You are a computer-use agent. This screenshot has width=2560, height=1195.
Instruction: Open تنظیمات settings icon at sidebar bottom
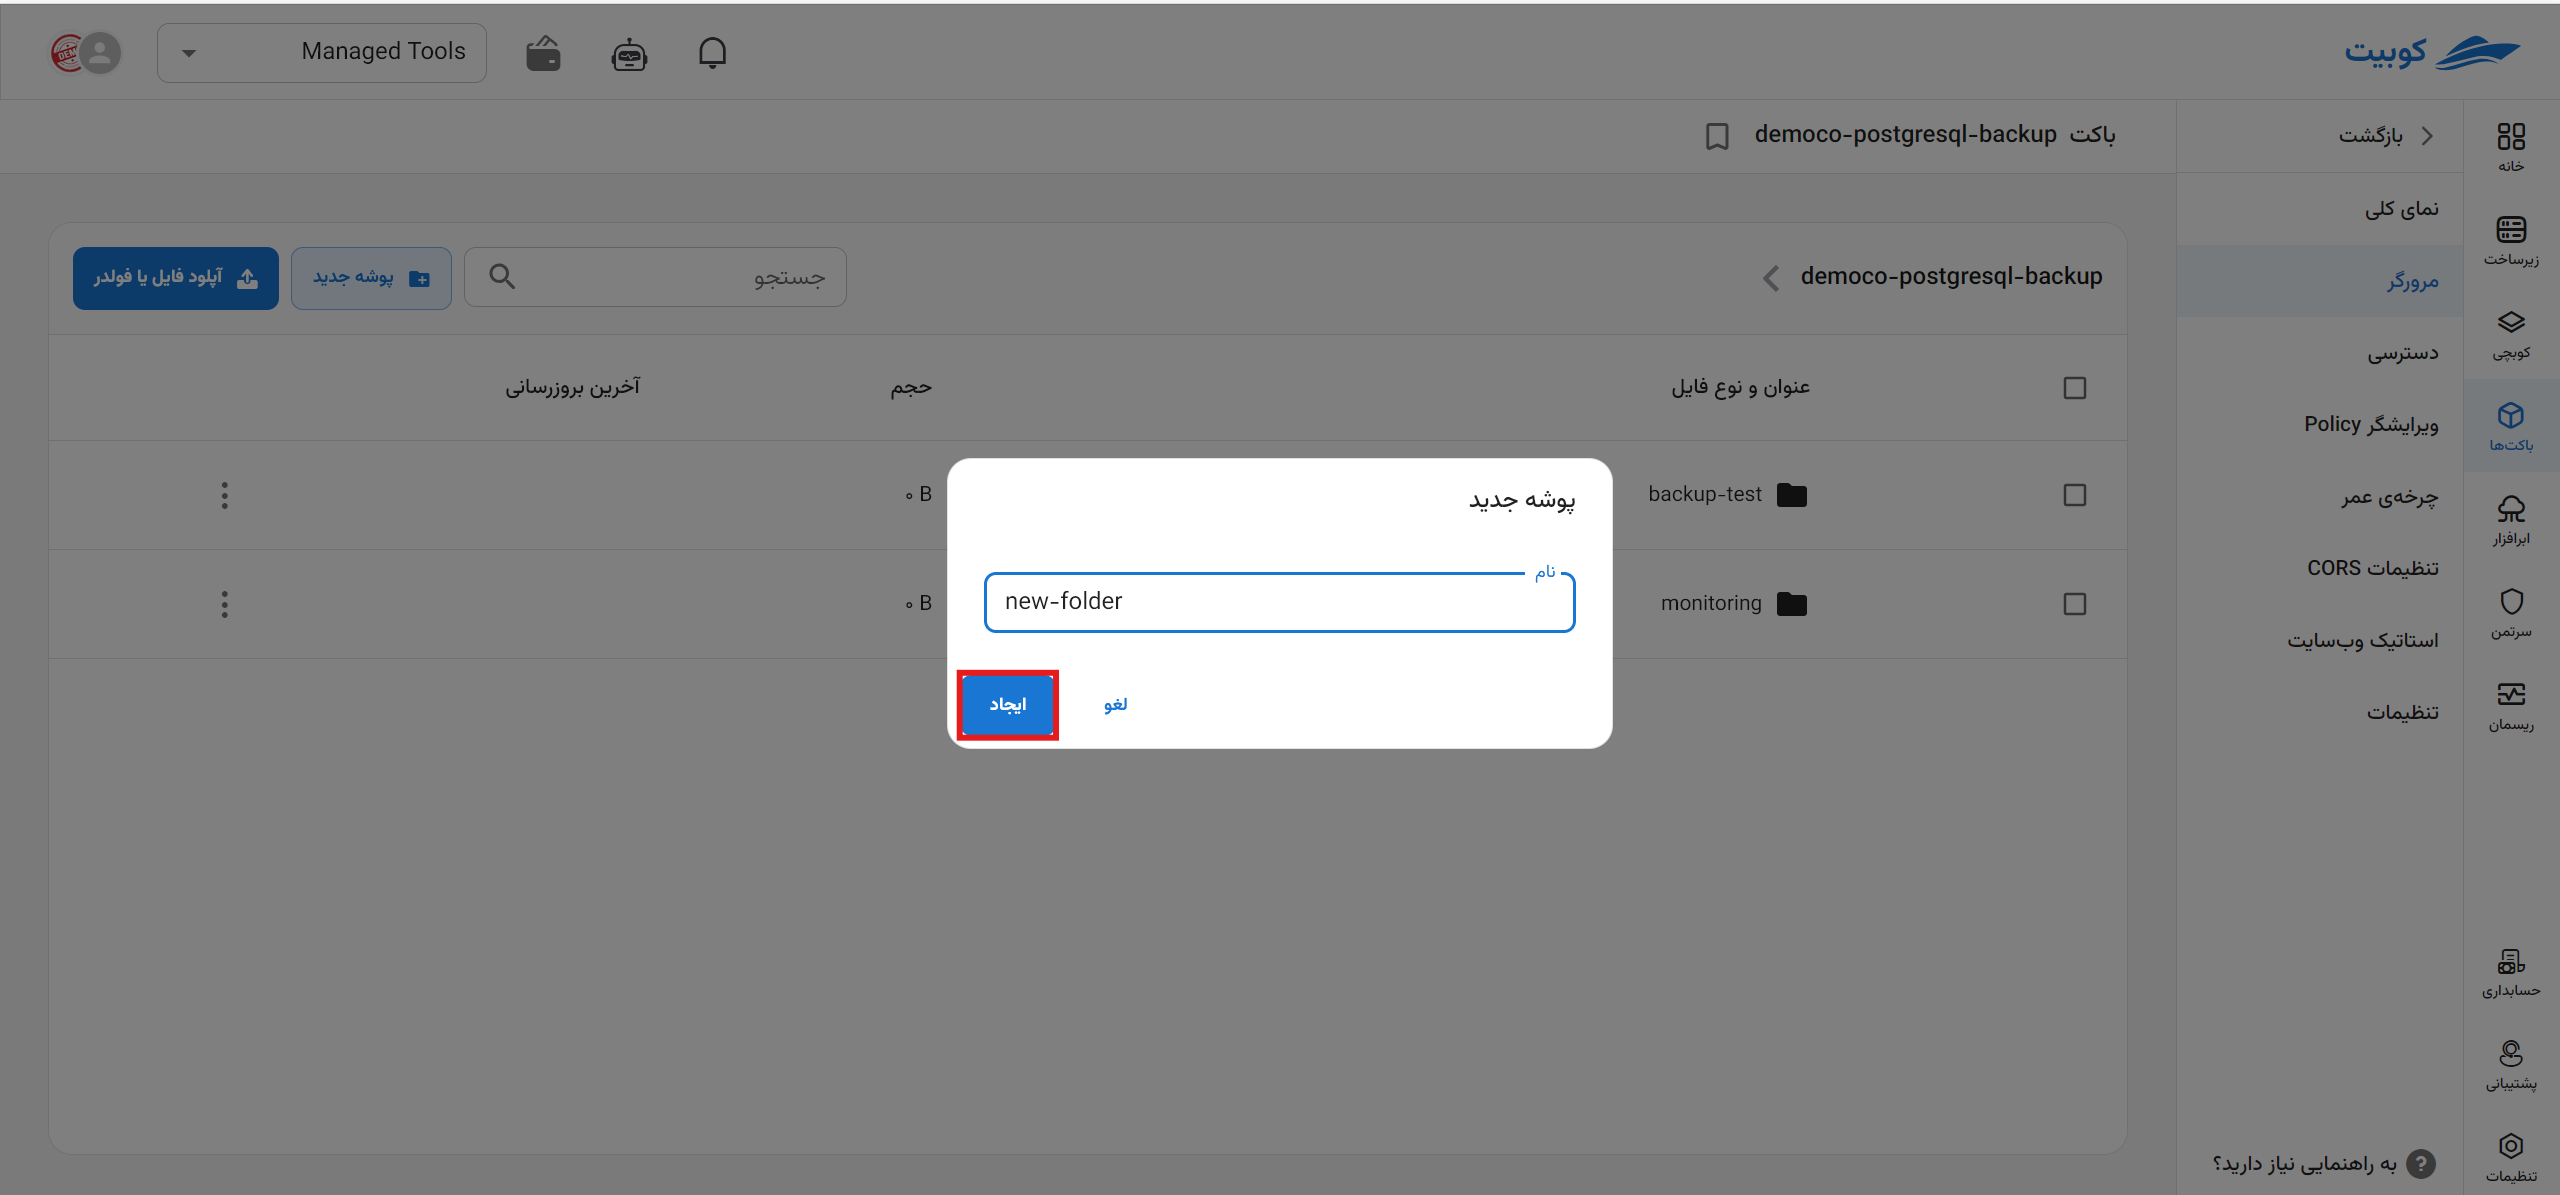tap(2511, 1158)
